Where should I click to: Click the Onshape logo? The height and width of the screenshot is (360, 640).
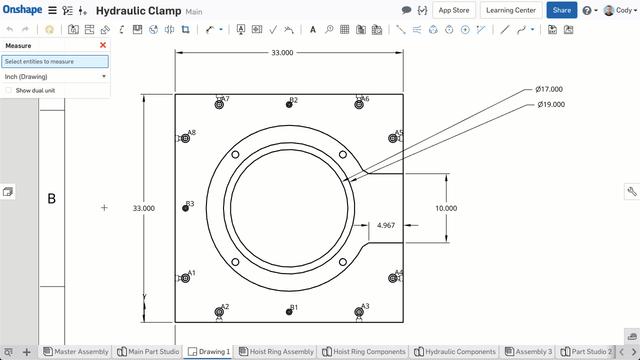coord(22,10)
